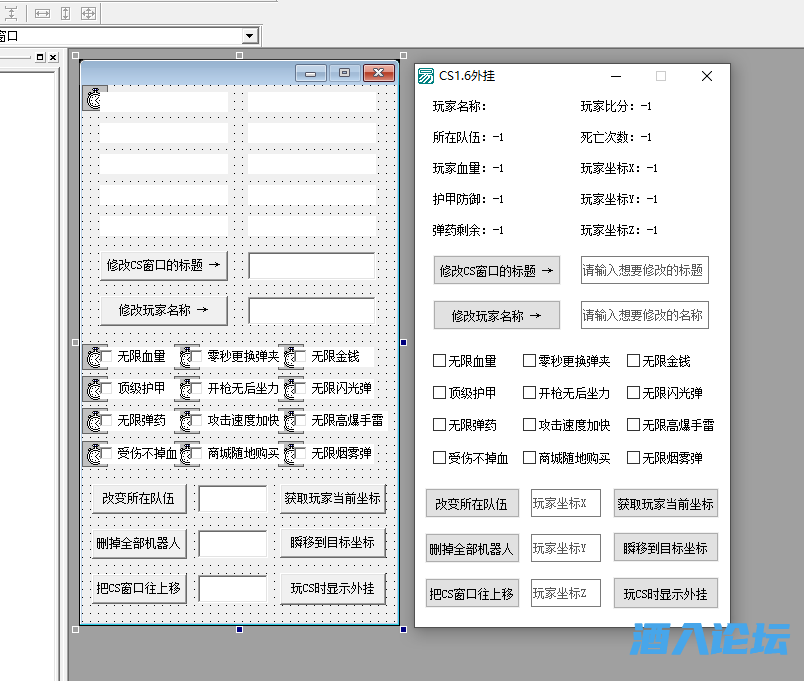Click the 请输入想要修改的标题 input field
Image resolution: width=804 pixels, height=681 pixels.
(x=644, y=271)
